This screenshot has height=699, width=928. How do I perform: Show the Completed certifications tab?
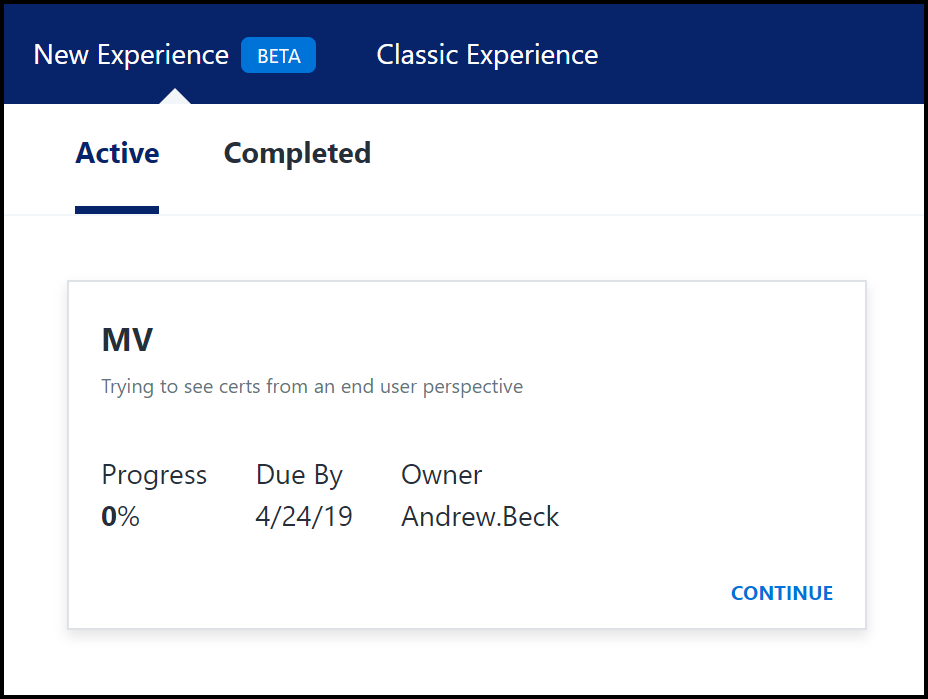tap(297, 154)
